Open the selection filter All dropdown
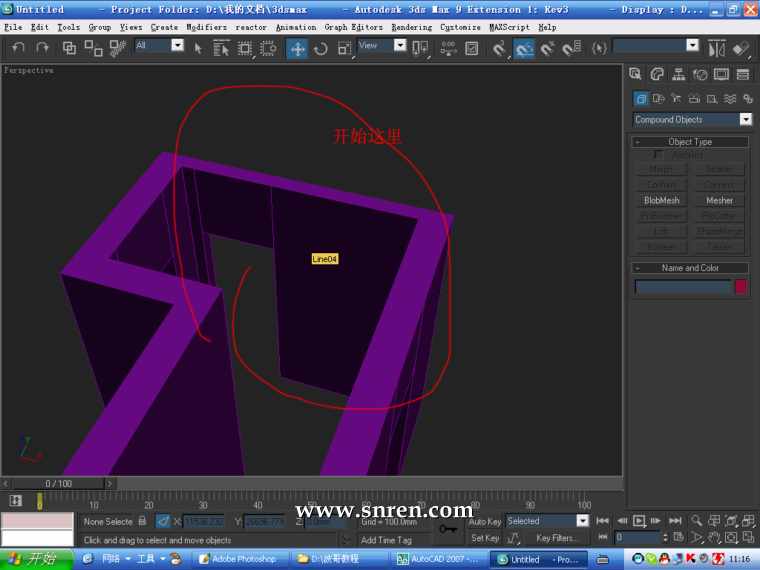Viewport: 760px width, 570px height. click(x=177, y=46)
